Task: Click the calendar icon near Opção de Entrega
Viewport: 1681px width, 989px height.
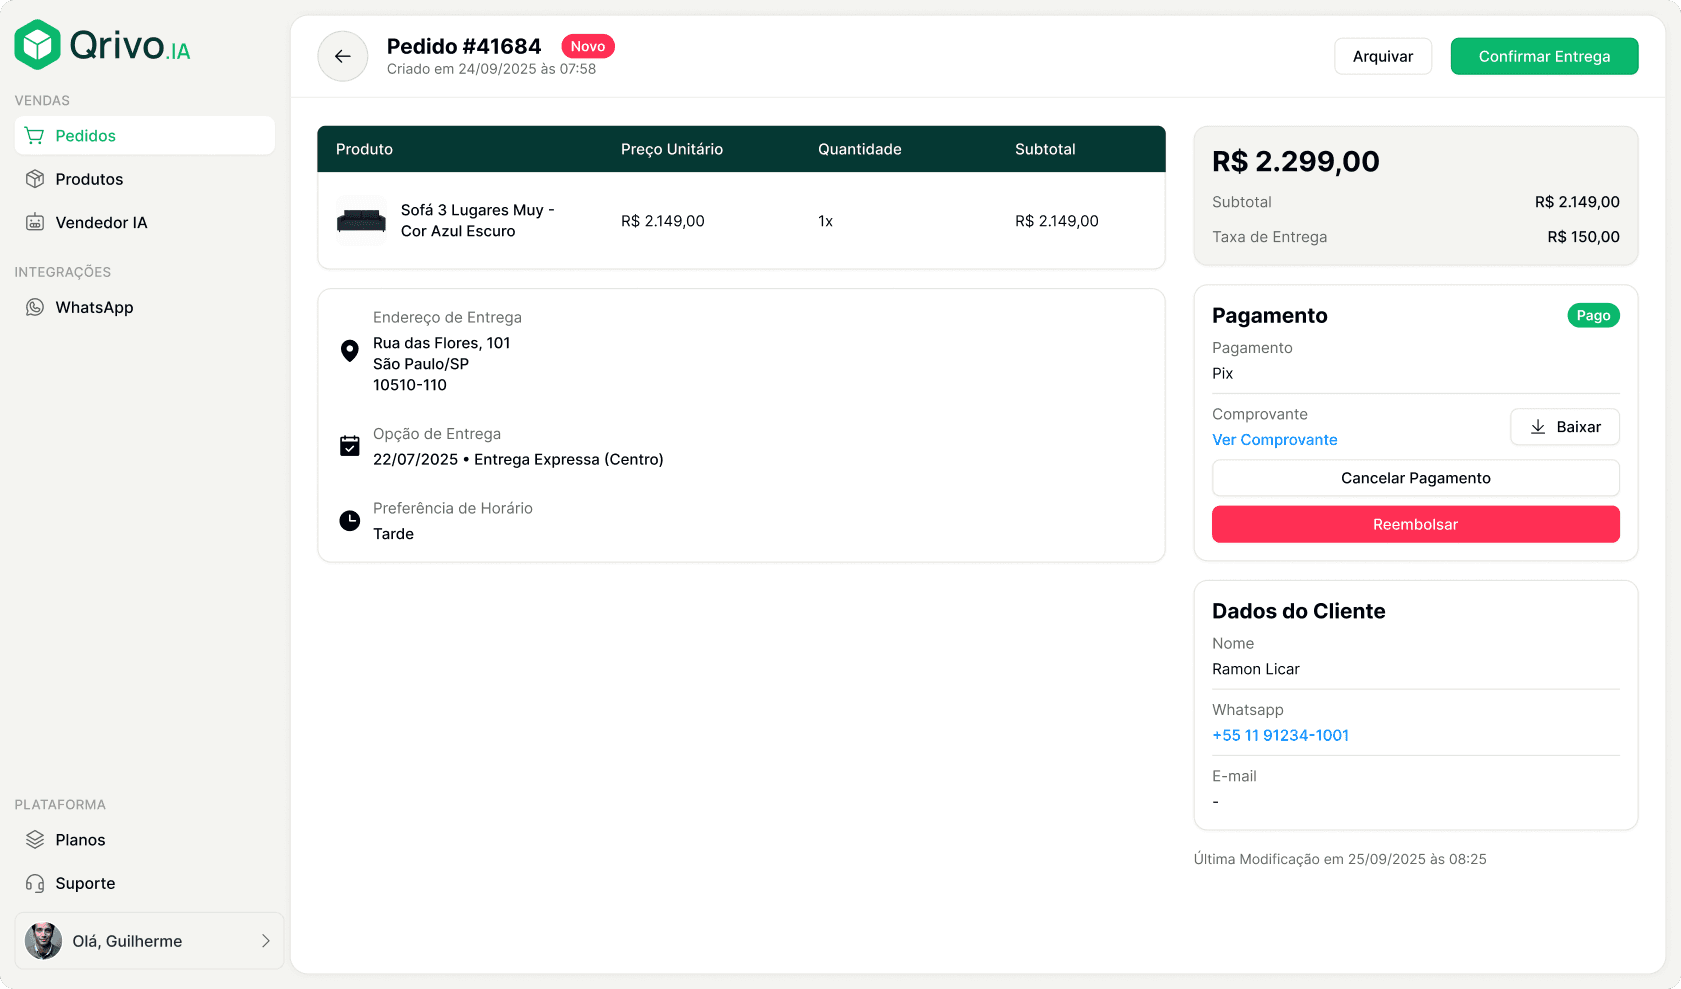Action: coord(349,445)
